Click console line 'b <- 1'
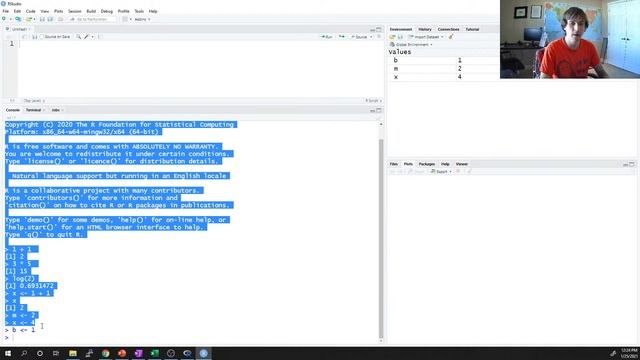Screen dimensions: 640x360 [24, 330]
